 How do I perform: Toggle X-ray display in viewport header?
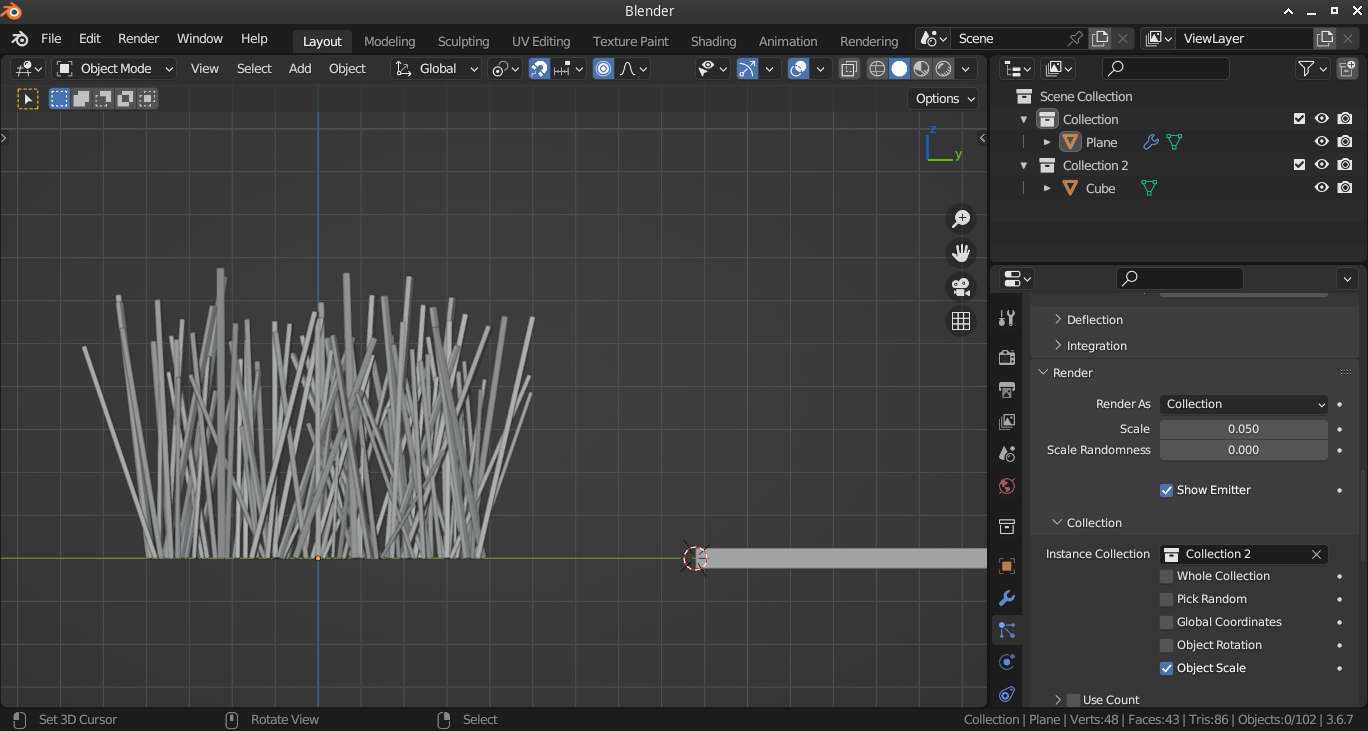[849, 69]
